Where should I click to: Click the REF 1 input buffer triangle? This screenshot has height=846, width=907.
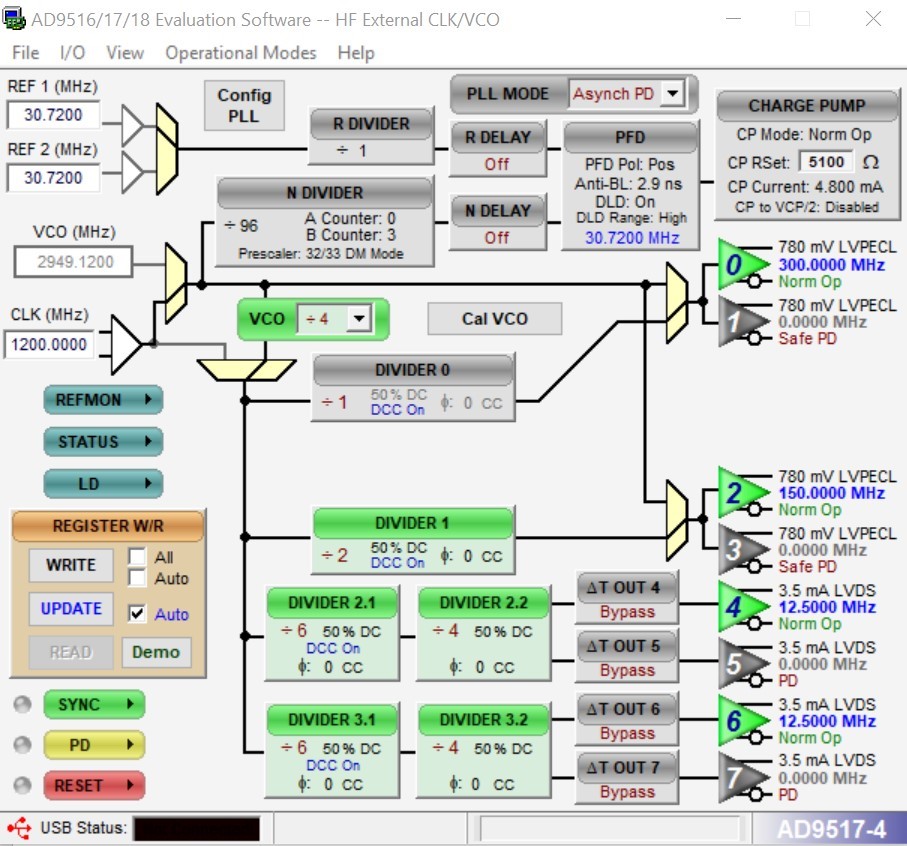click(x=132, y=125)
